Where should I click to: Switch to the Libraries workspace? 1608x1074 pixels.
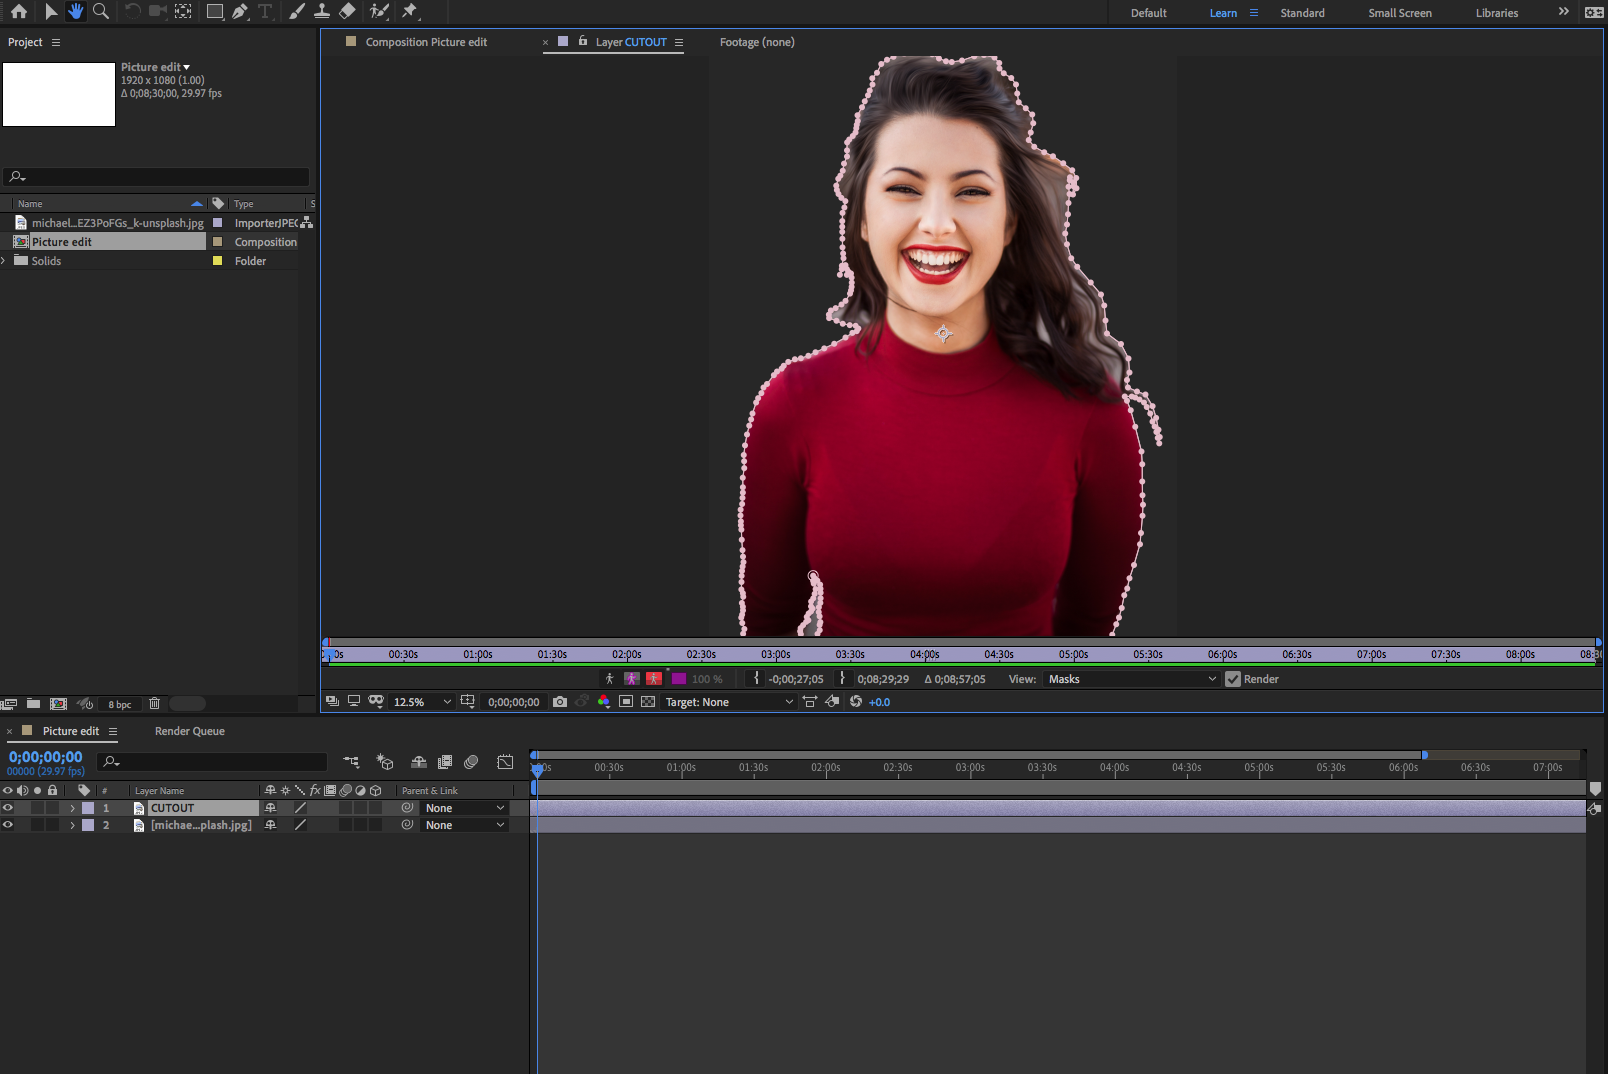click(1497, 13)
